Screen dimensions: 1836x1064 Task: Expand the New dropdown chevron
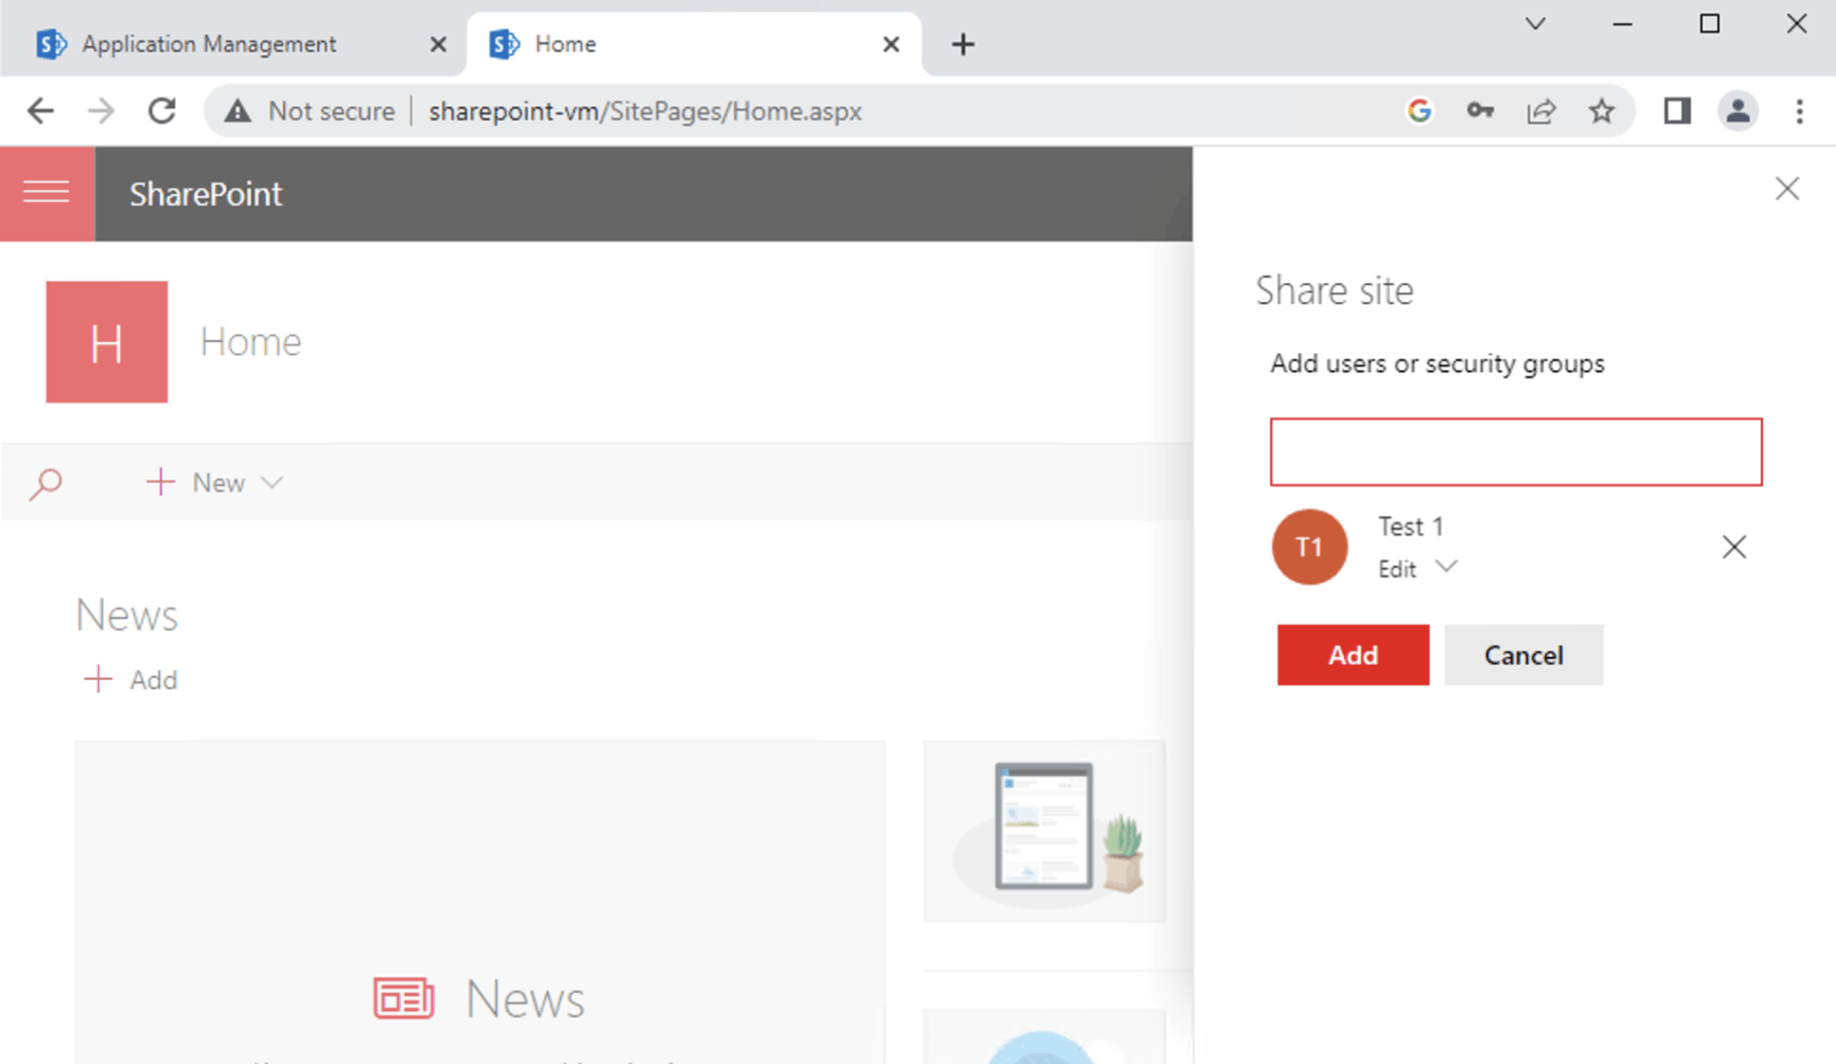pos(272,483)
